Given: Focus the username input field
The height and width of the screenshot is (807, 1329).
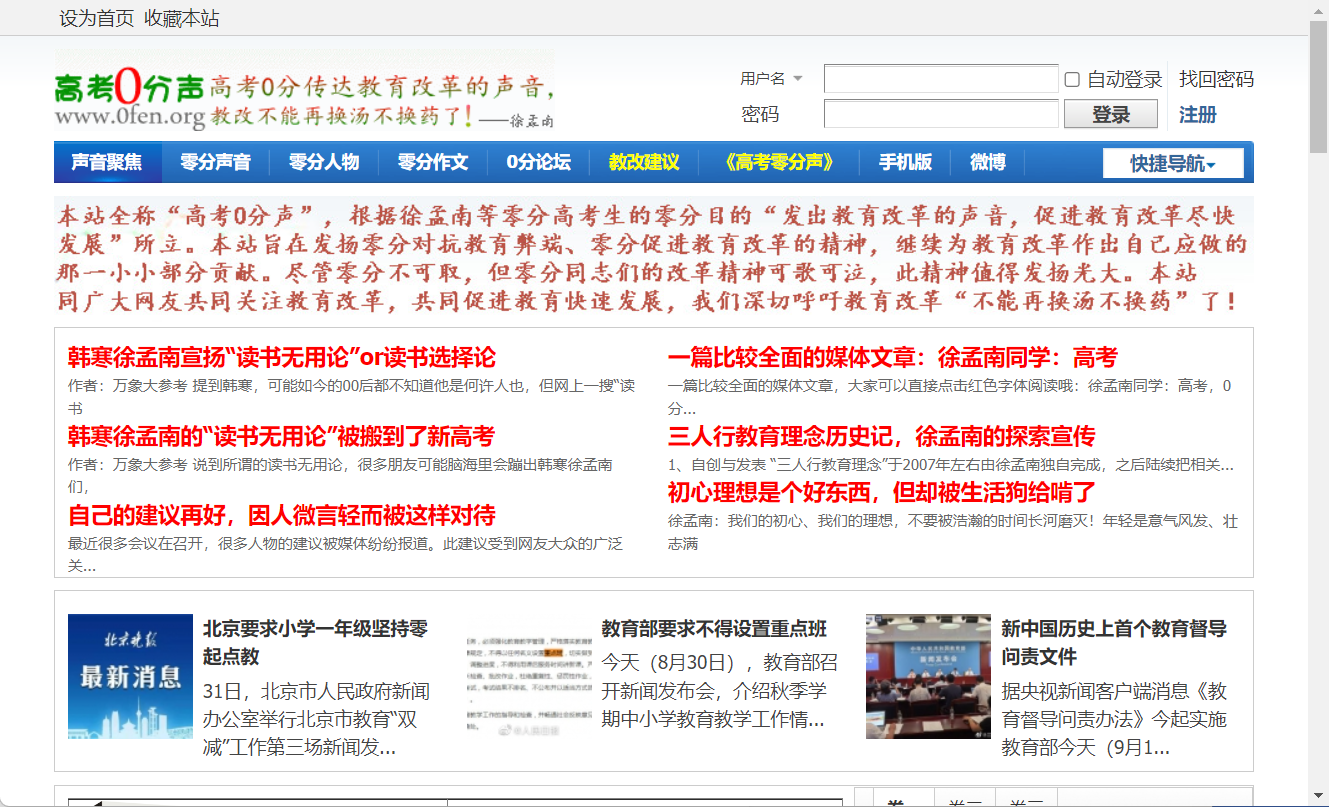Looking at the screenshot, I should pos(941,79).
